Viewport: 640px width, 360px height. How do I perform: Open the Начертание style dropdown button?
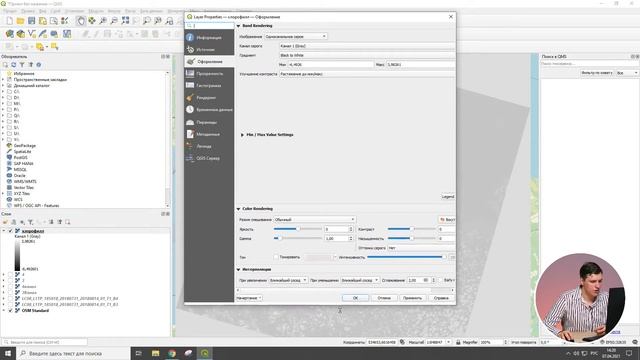(x=249, y=298)
